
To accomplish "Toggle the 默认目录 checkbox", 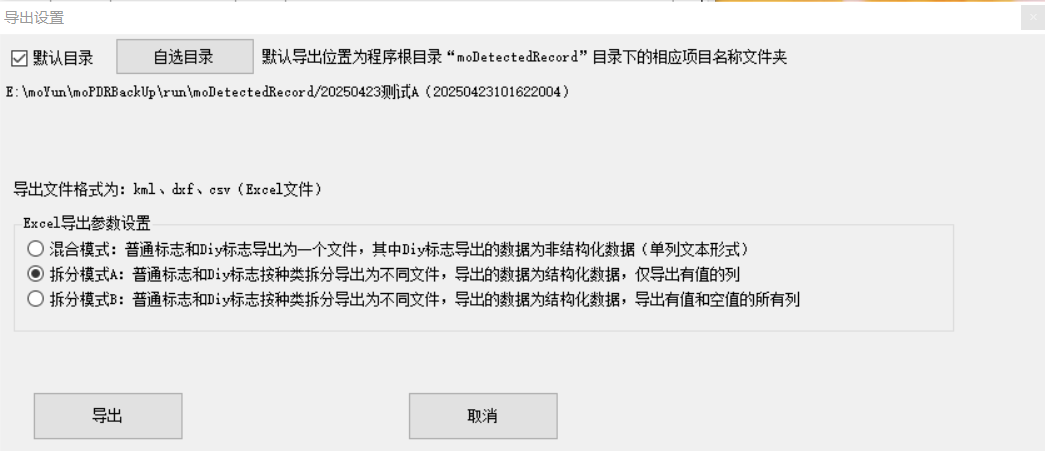I will click(x=19, y=59).
